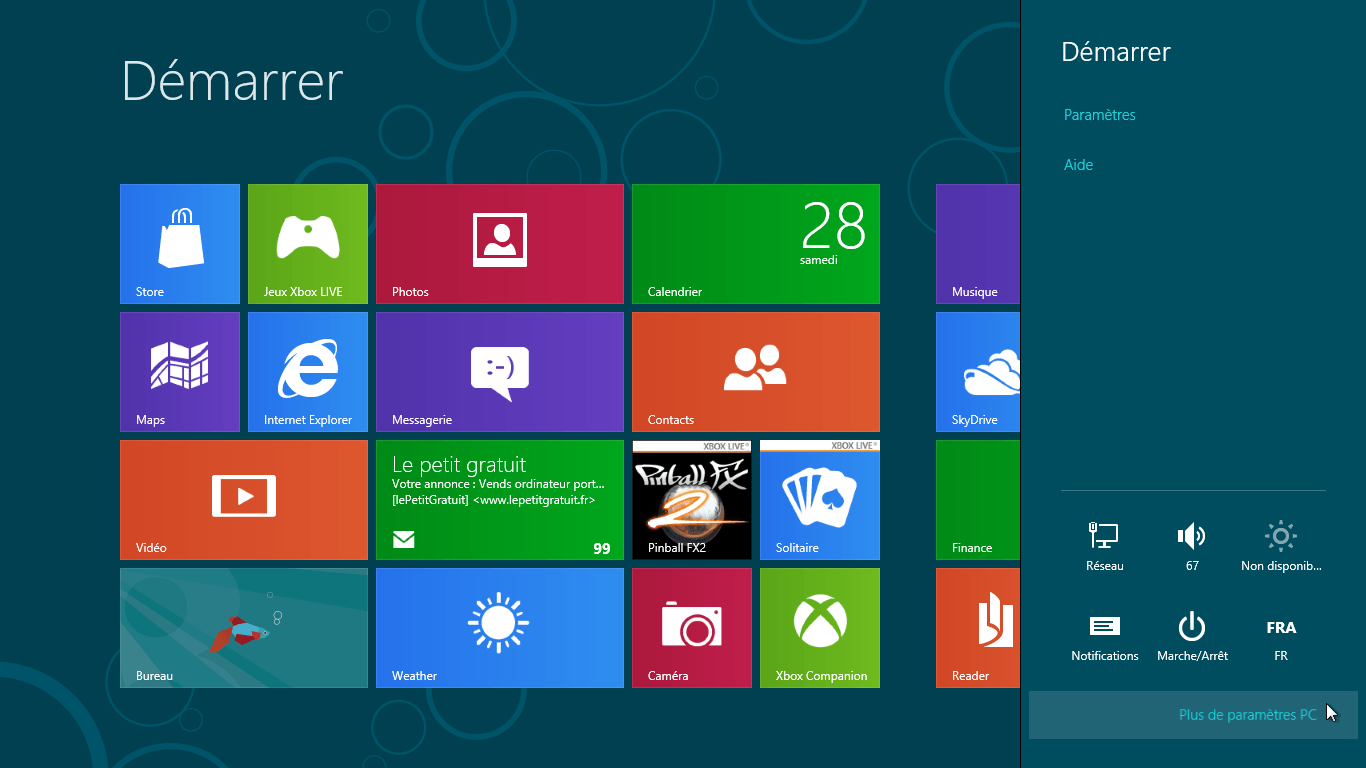1366x768 pixels.
Task: Open the Caméra tile
Action: (692, 628)
